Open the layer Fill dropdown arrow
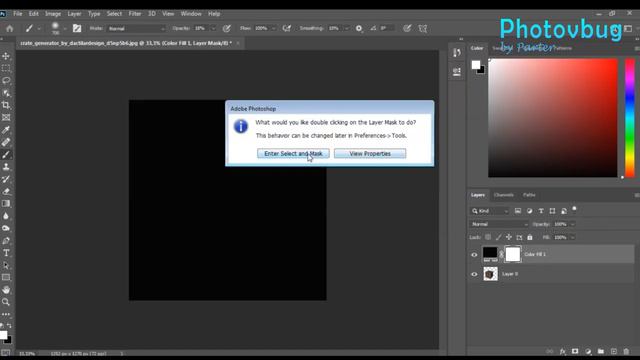 click(x=572, y=237)
